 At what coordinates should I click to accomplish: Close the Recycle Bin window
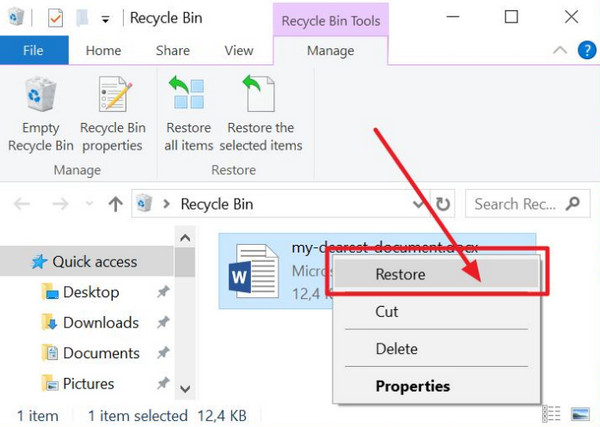pos(571,17)
